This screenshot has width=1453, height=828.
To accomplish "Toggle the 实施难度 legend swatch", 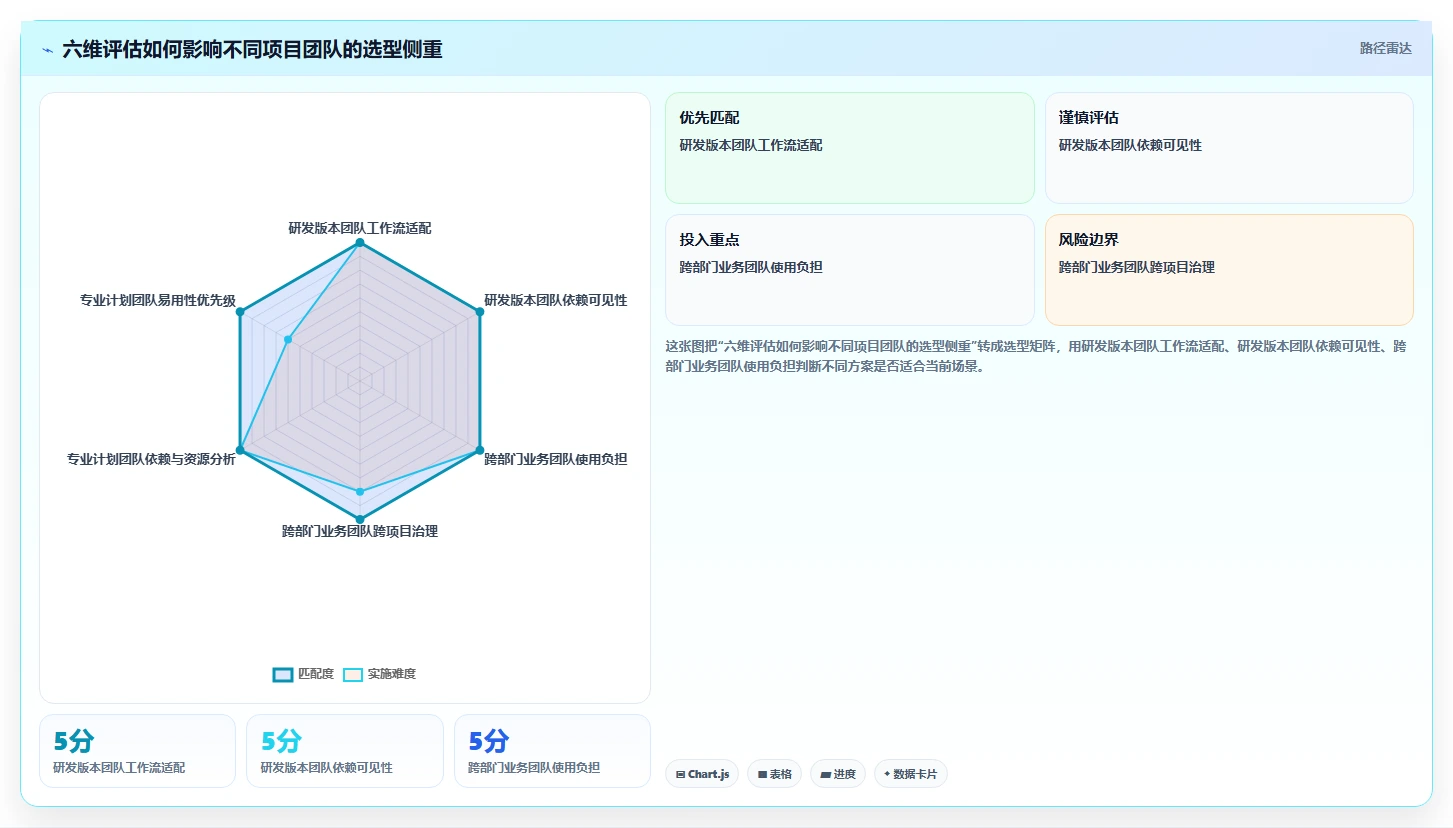I will coord(353,675).
